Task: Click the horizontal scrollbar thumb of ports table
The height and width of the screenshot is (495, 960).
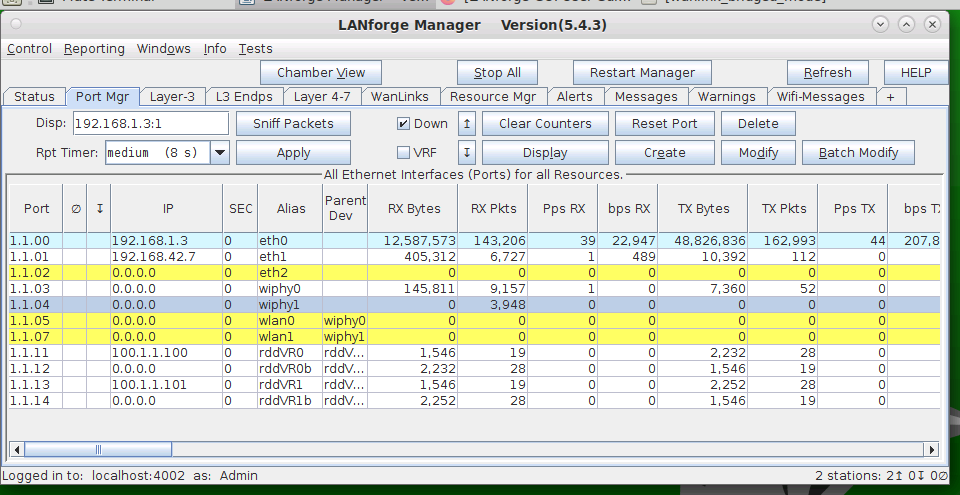Action: [98, 450]
